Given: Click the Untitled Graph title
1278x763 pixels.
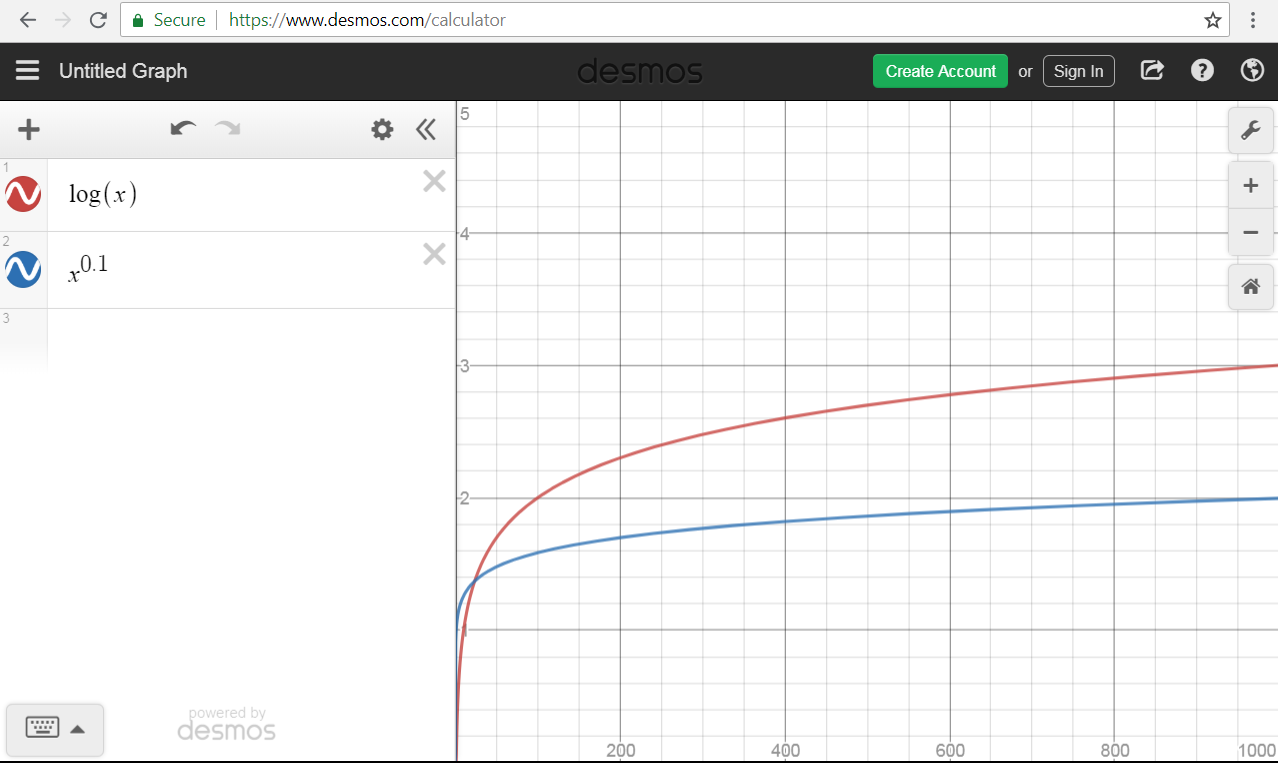Looking at the screenshot, I should [x=123, y=71].
